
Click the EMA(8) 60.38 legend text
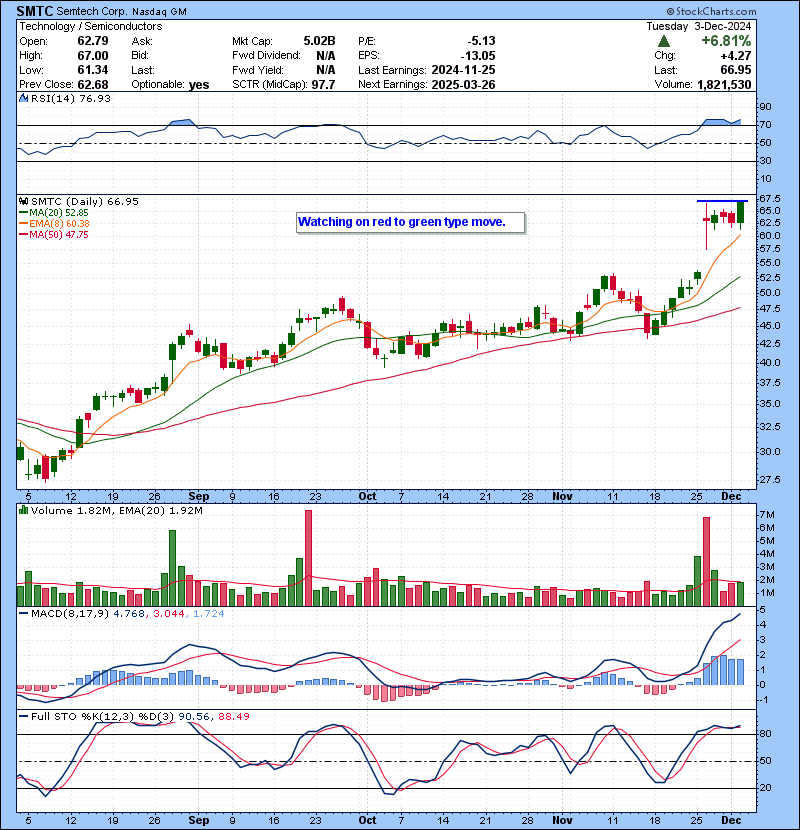[59, 223]
